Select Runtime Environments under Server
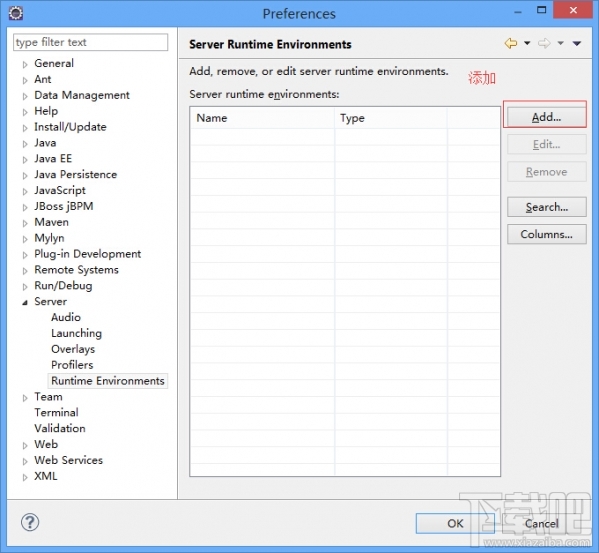This screenshot has width=599, height=553. point(108,381)
